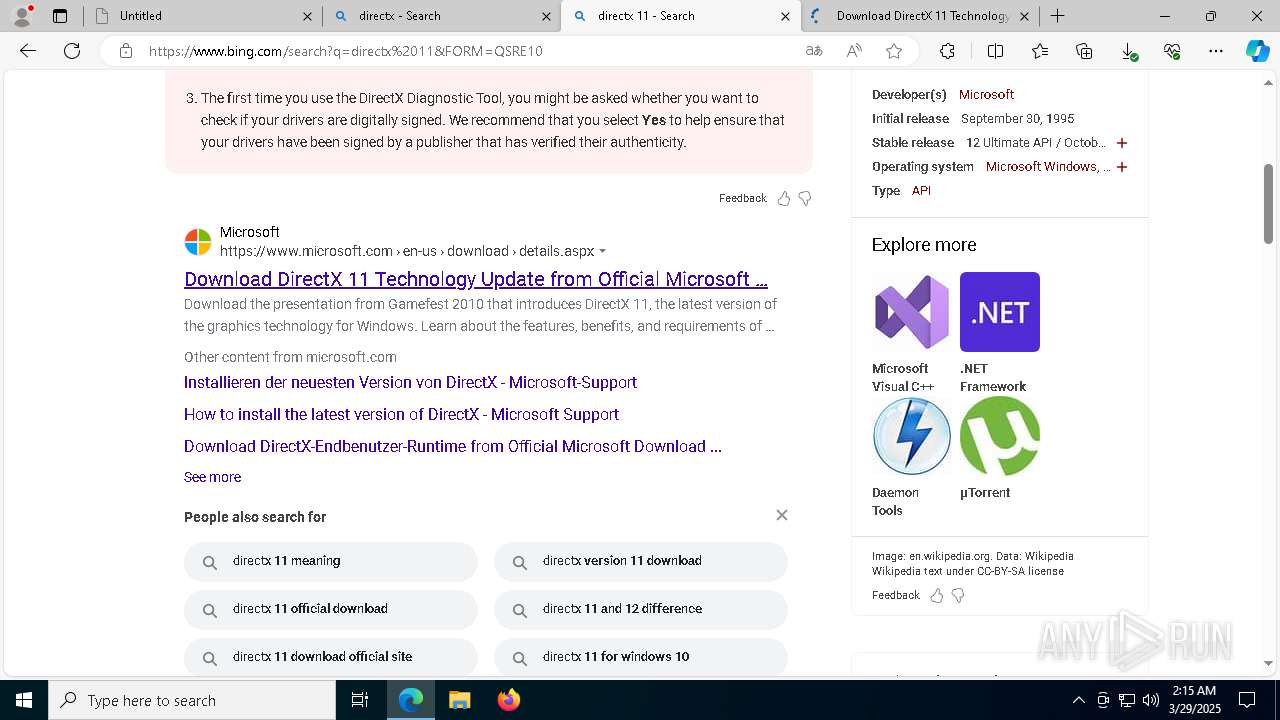View site information lock icon

[125, 51]
